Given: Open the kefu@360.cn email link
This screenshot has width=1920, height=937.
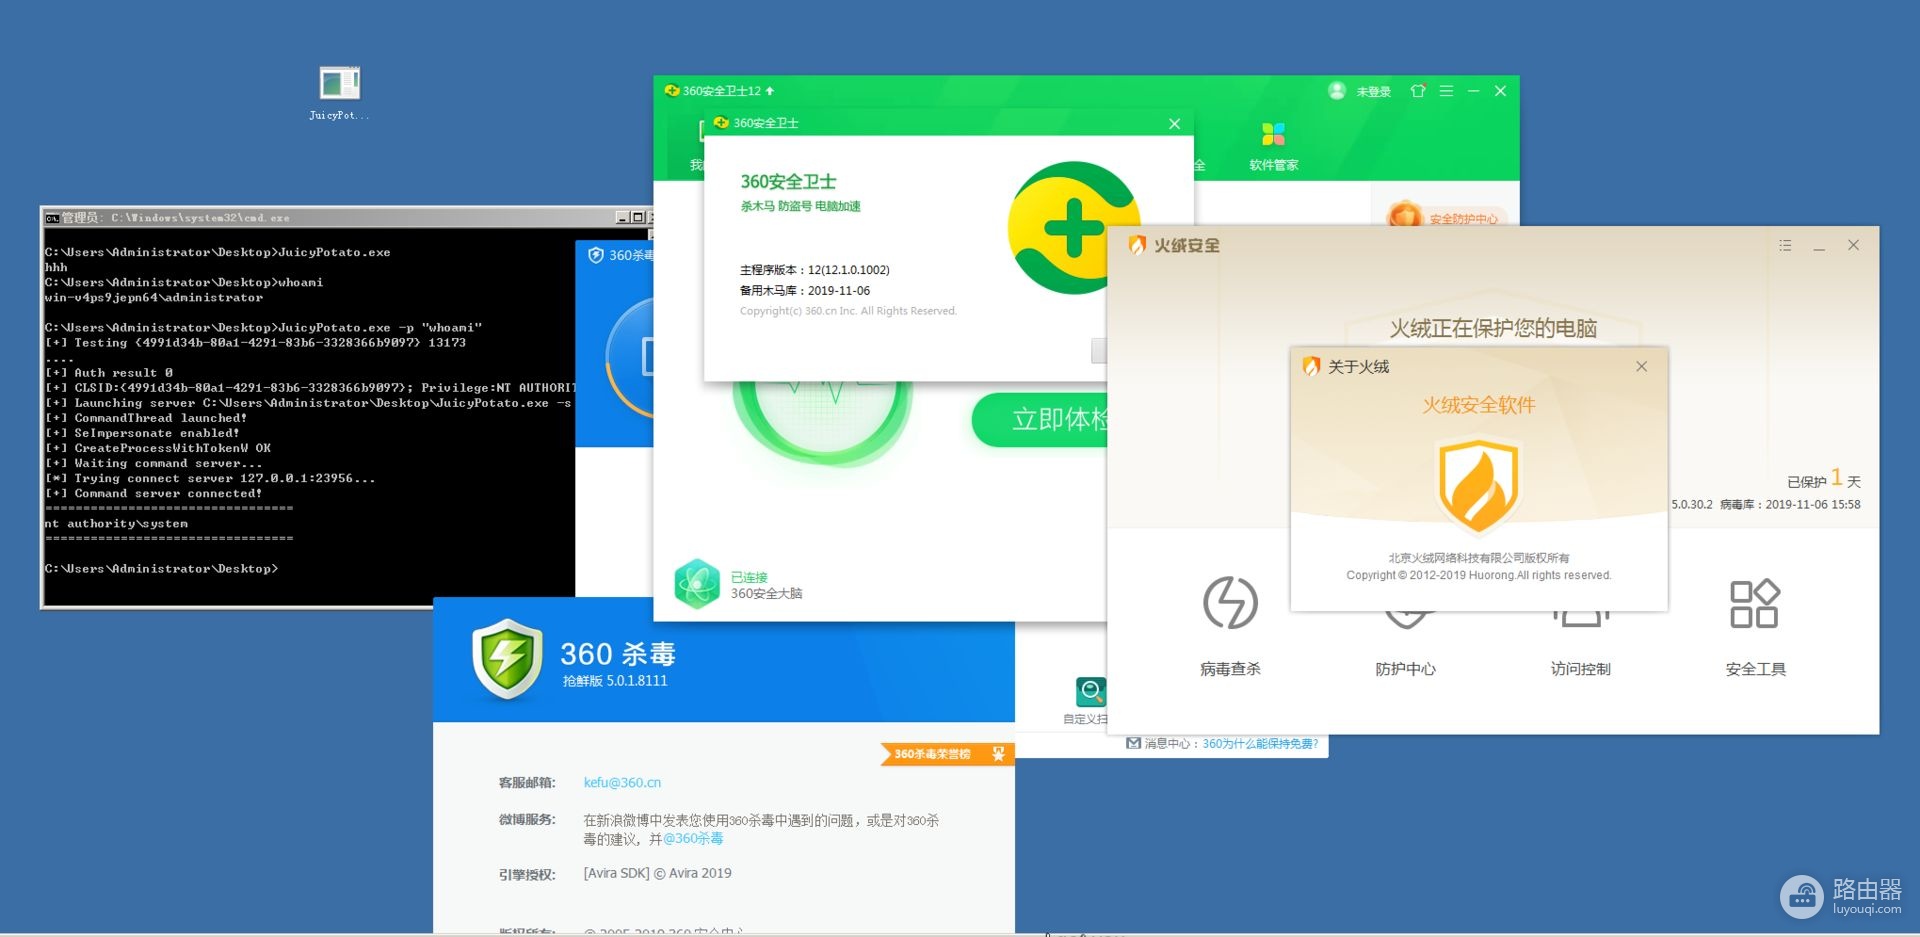Looking at the screenshot, I should click(622, 783).
